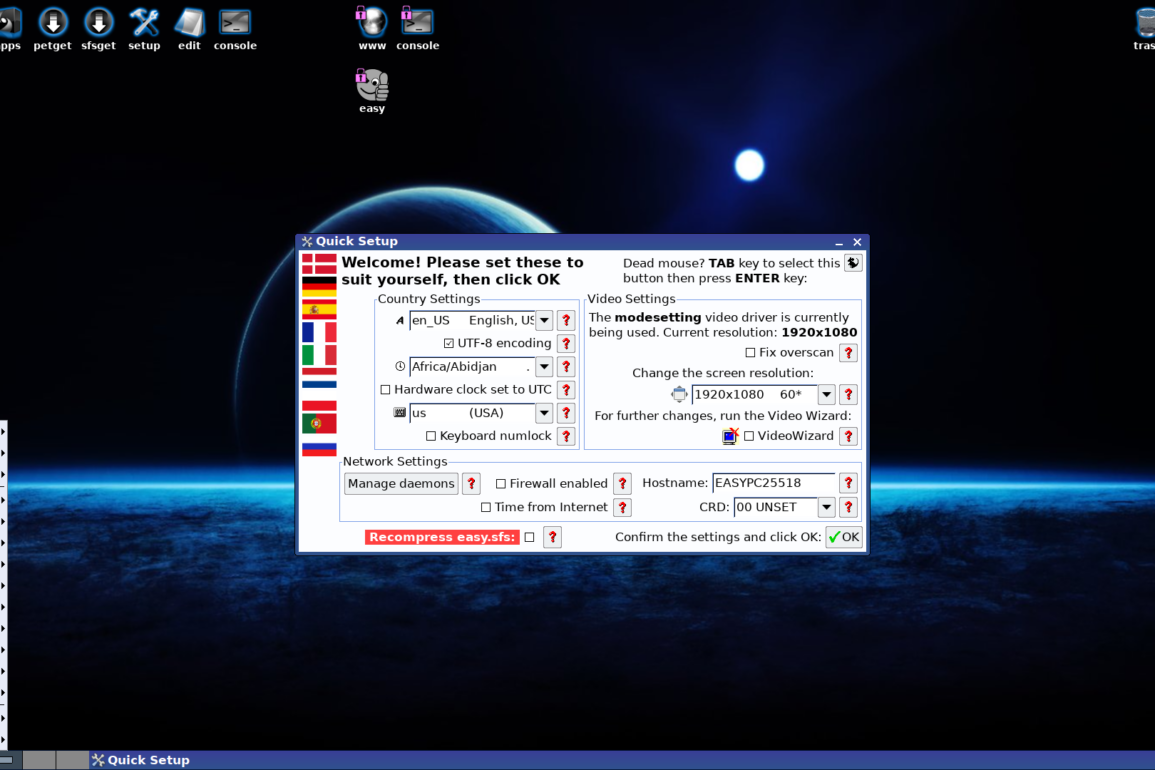Screen dimensions: 1155x770
Task: Choose the German flag language
Action: (x=319, y=286)
